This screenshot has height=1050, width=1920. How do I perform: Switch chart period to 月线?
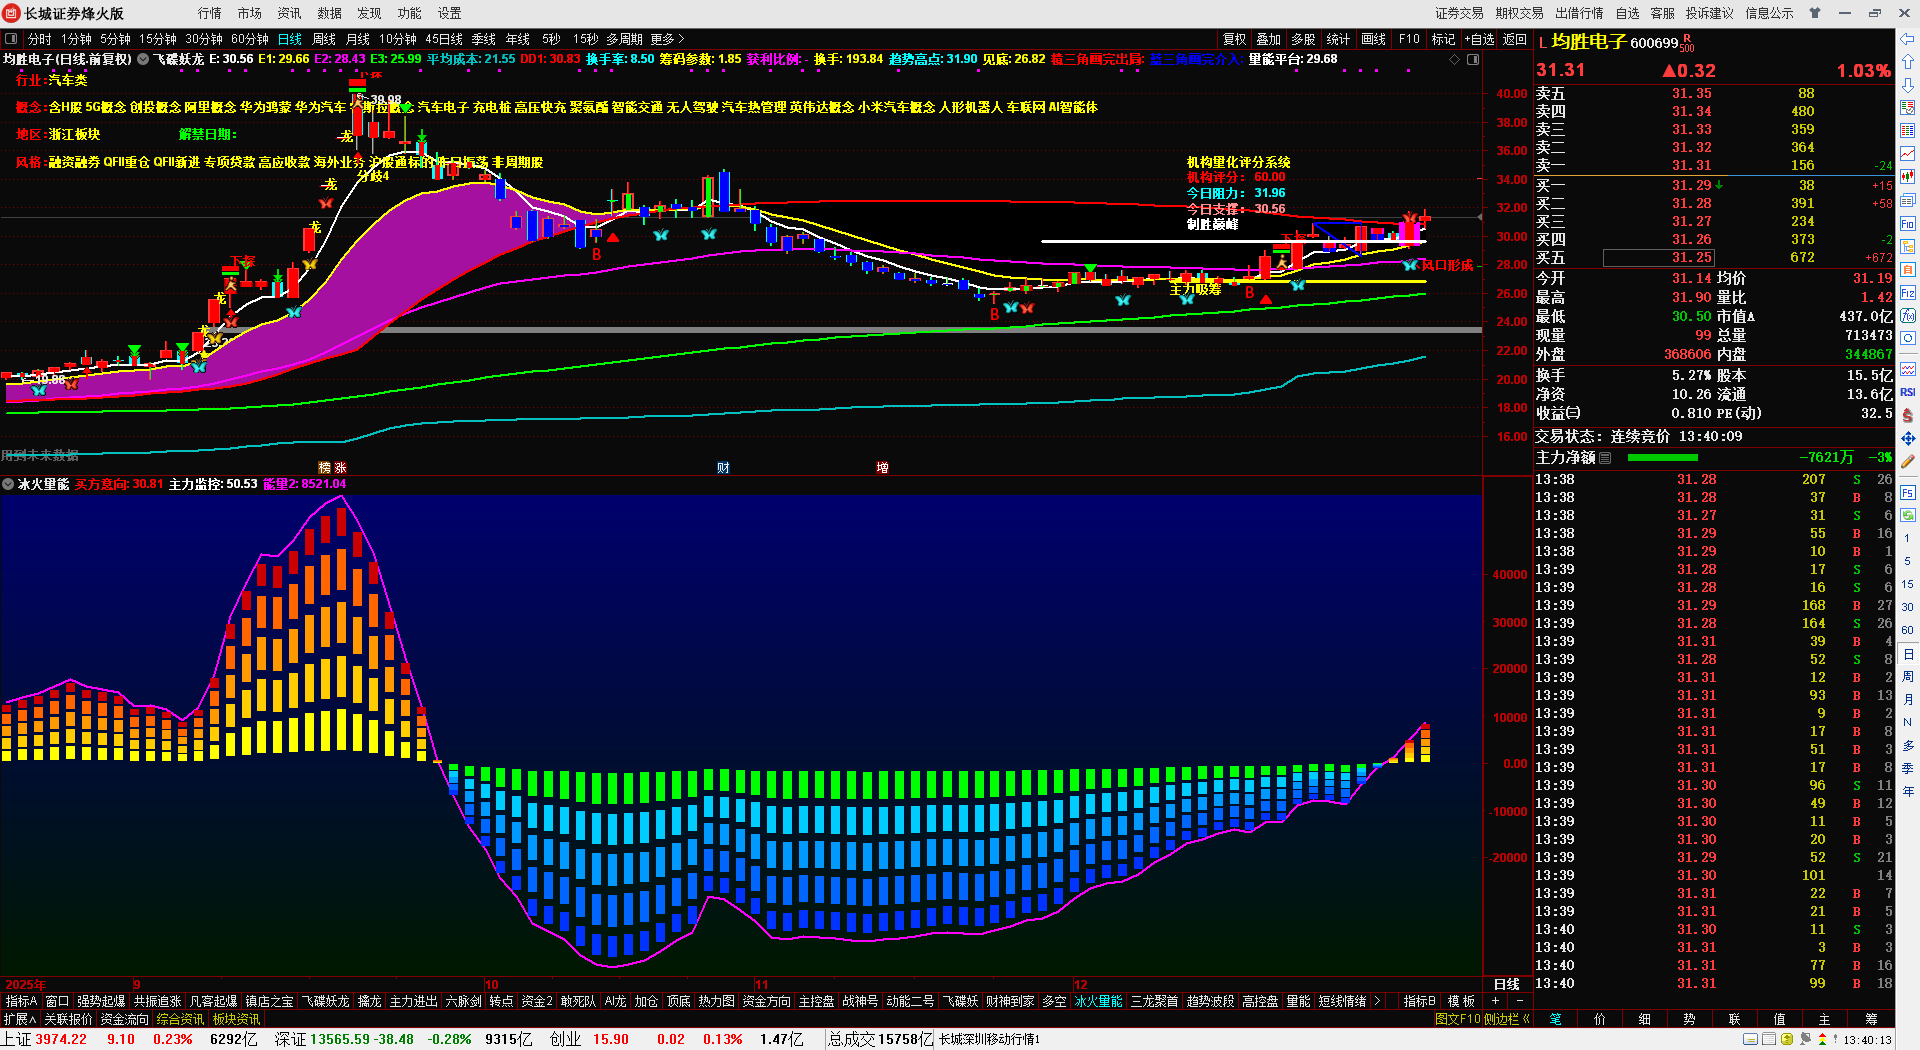[358, 39]
